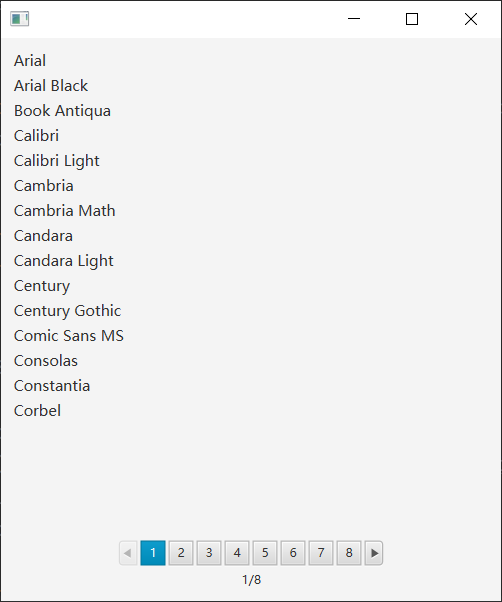The height and width of the screenshot is (602, 502).
Task: Click the Century Gothic entry
Action: (68, 311)
